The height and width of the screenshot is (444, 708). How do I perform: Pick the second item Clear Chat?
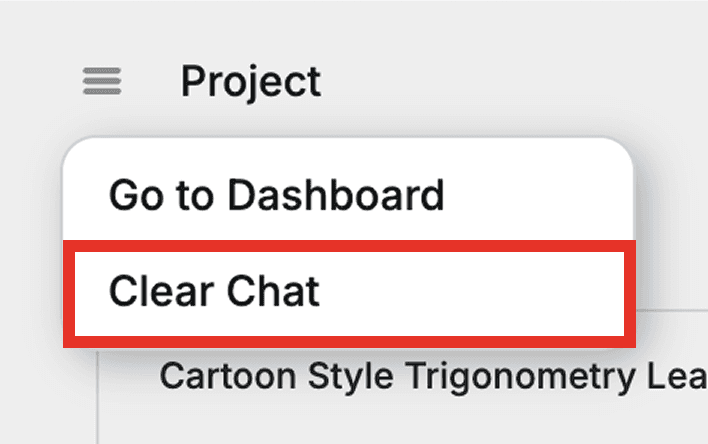pos(214,291)
